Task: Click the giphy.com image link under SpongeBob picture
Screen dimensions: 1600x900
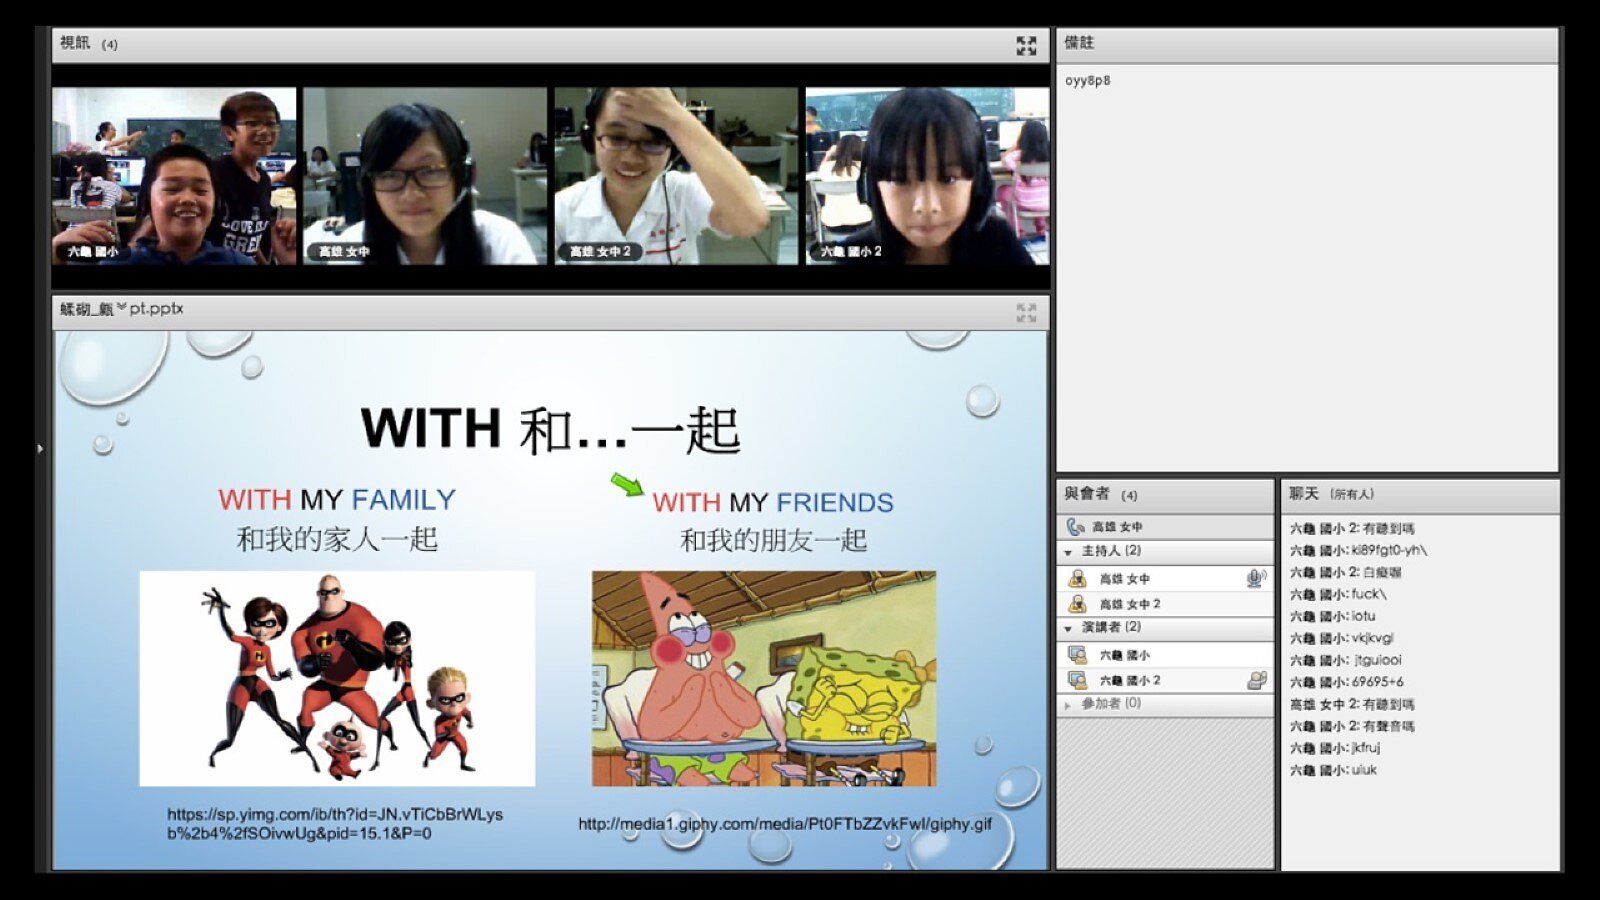Action: click(x=785, y=824)
